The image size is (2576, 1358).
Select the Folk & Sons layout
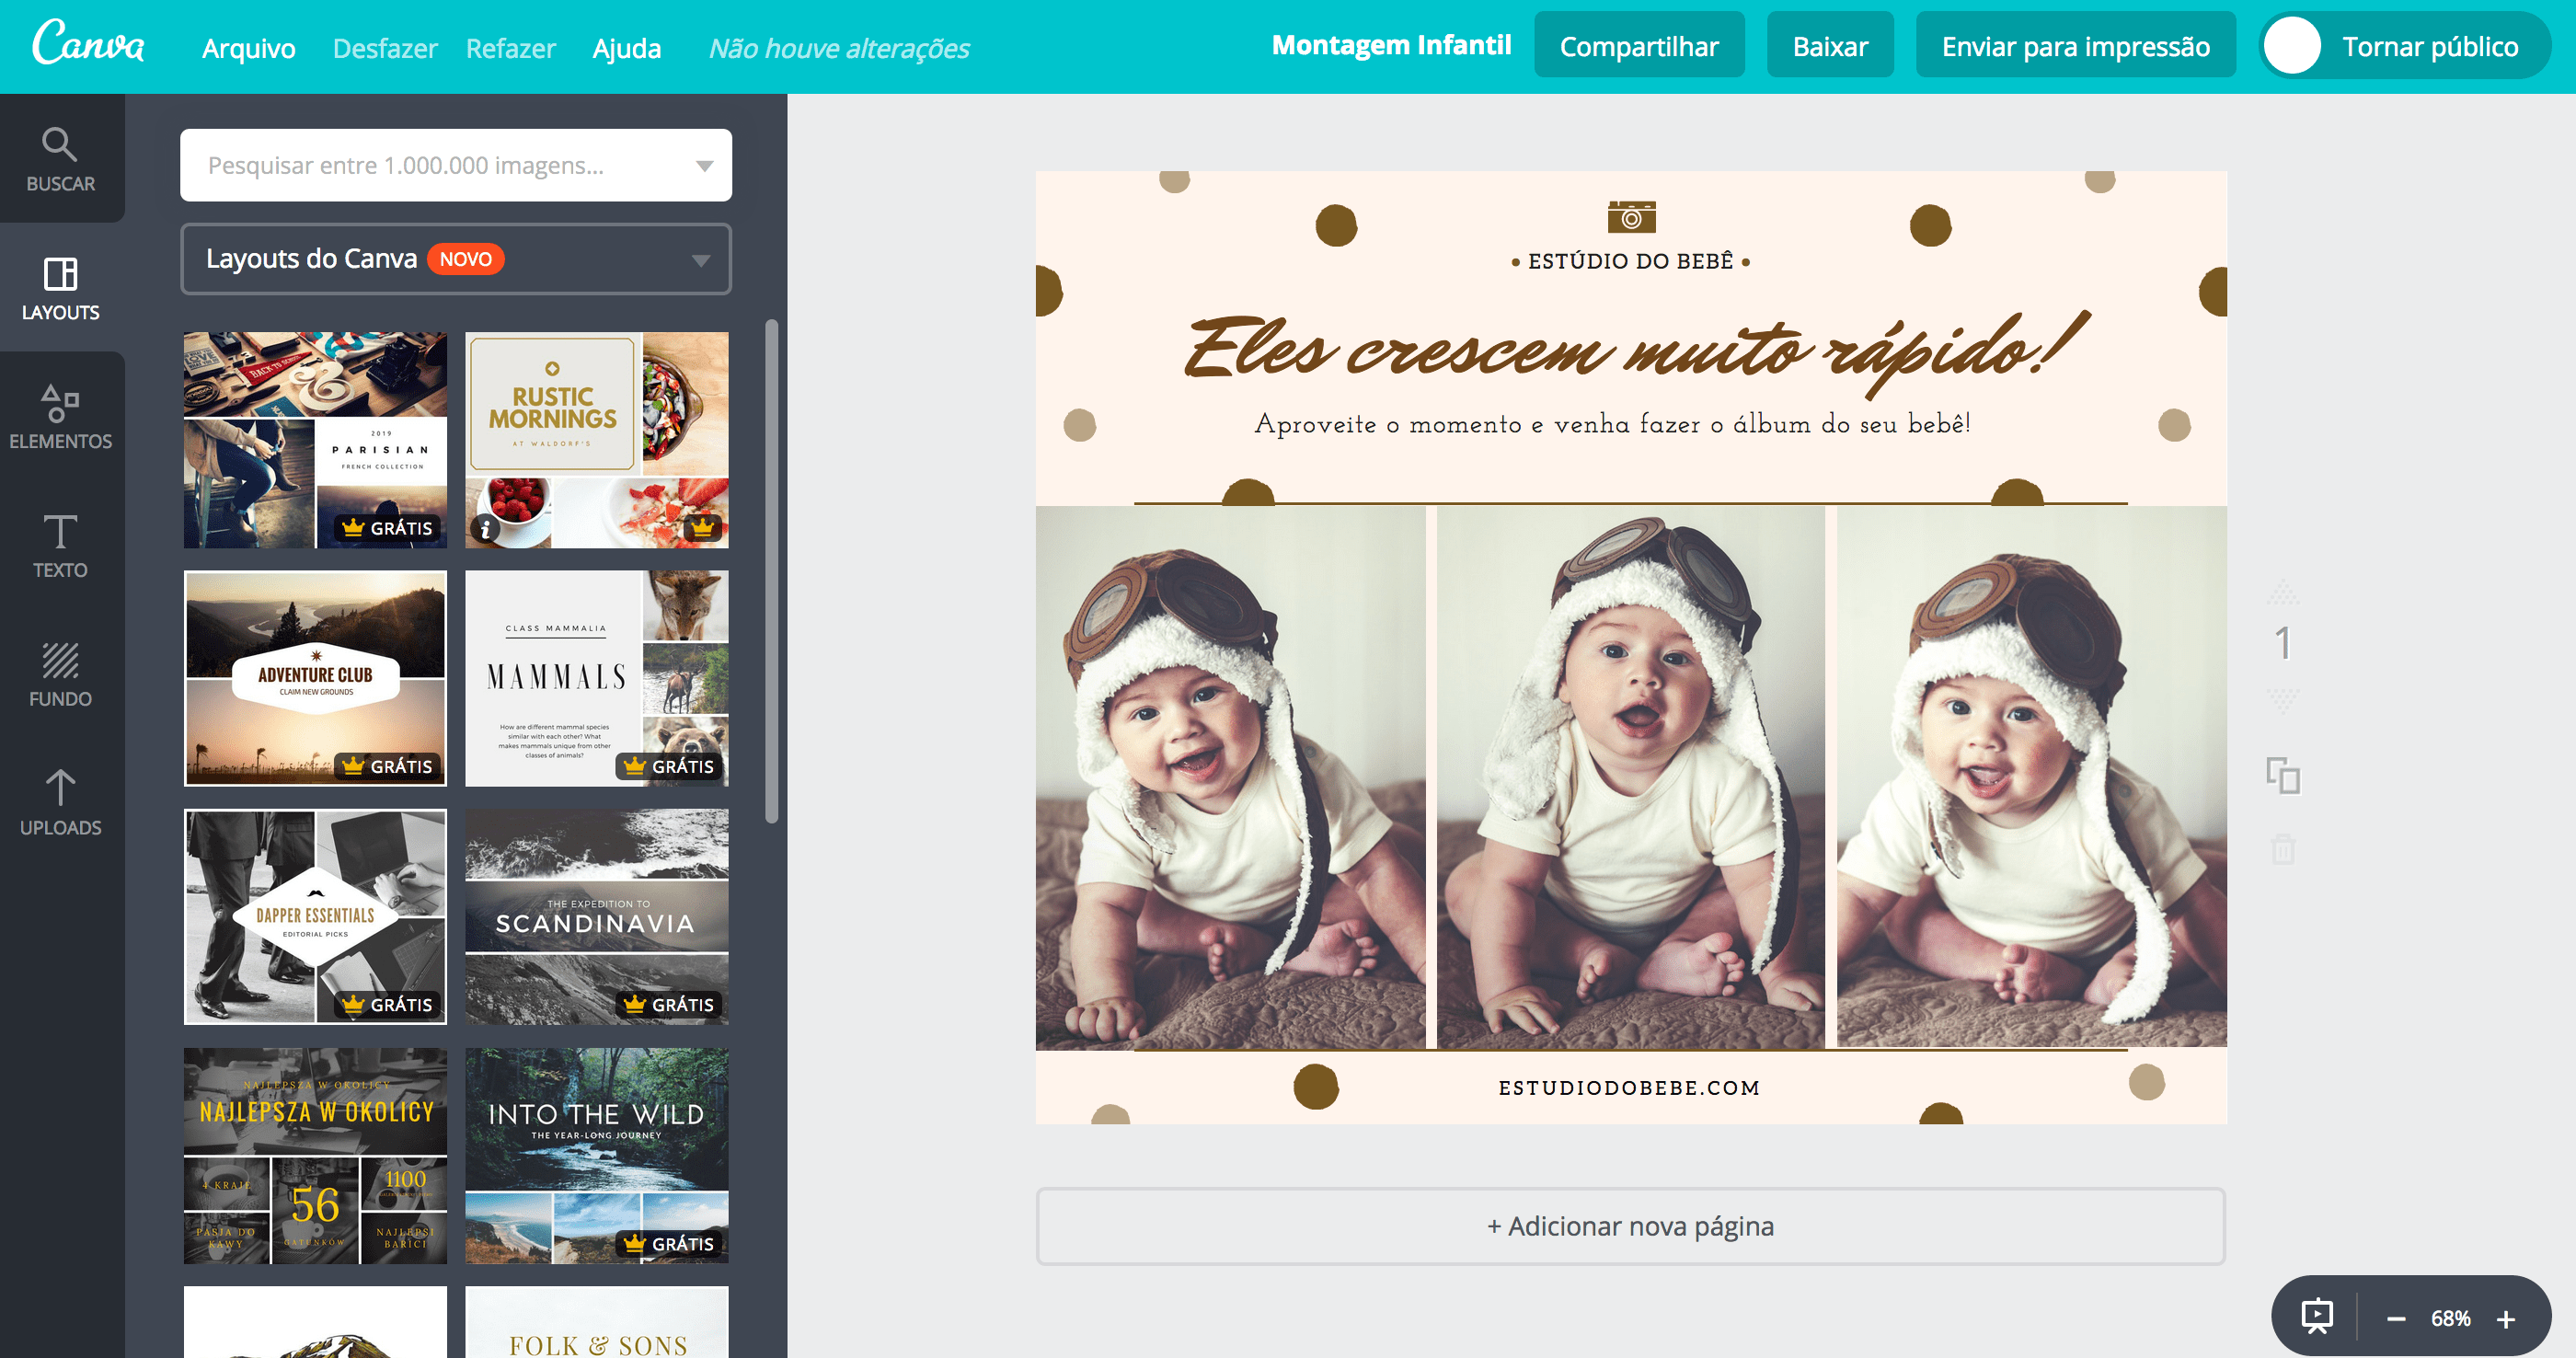coord(597,1322)
